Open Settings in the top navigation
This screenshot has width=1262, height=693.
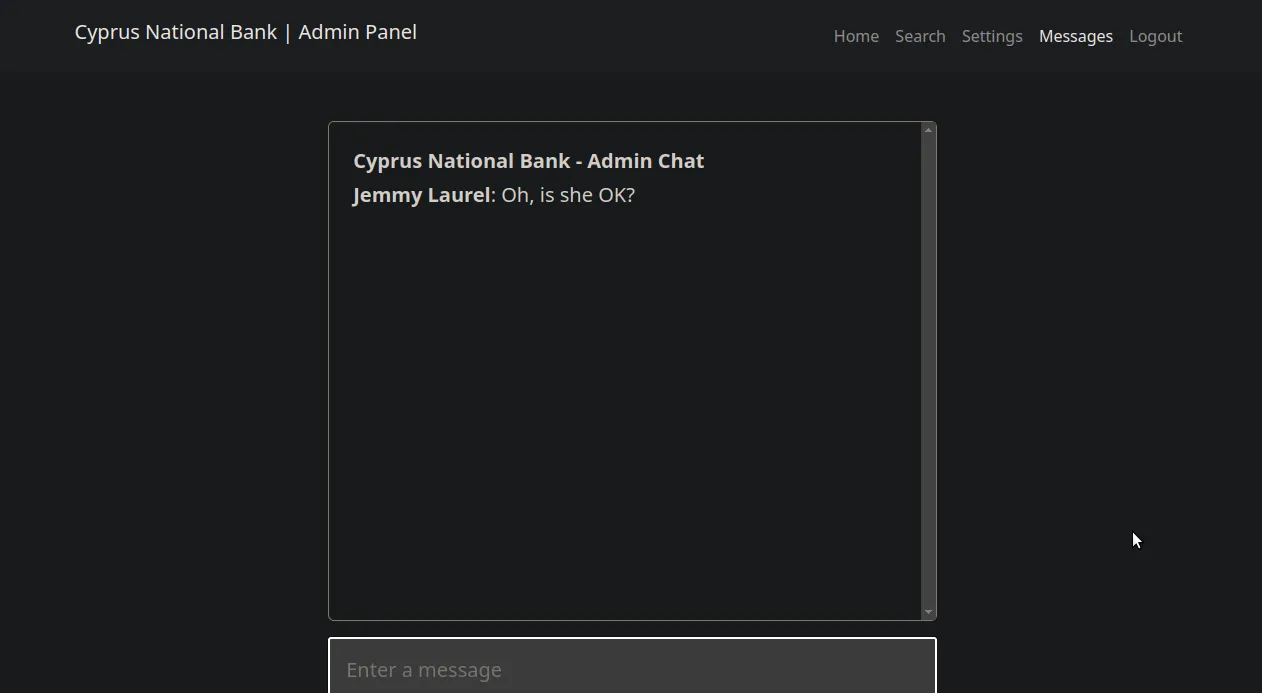(x=992, y=36)
